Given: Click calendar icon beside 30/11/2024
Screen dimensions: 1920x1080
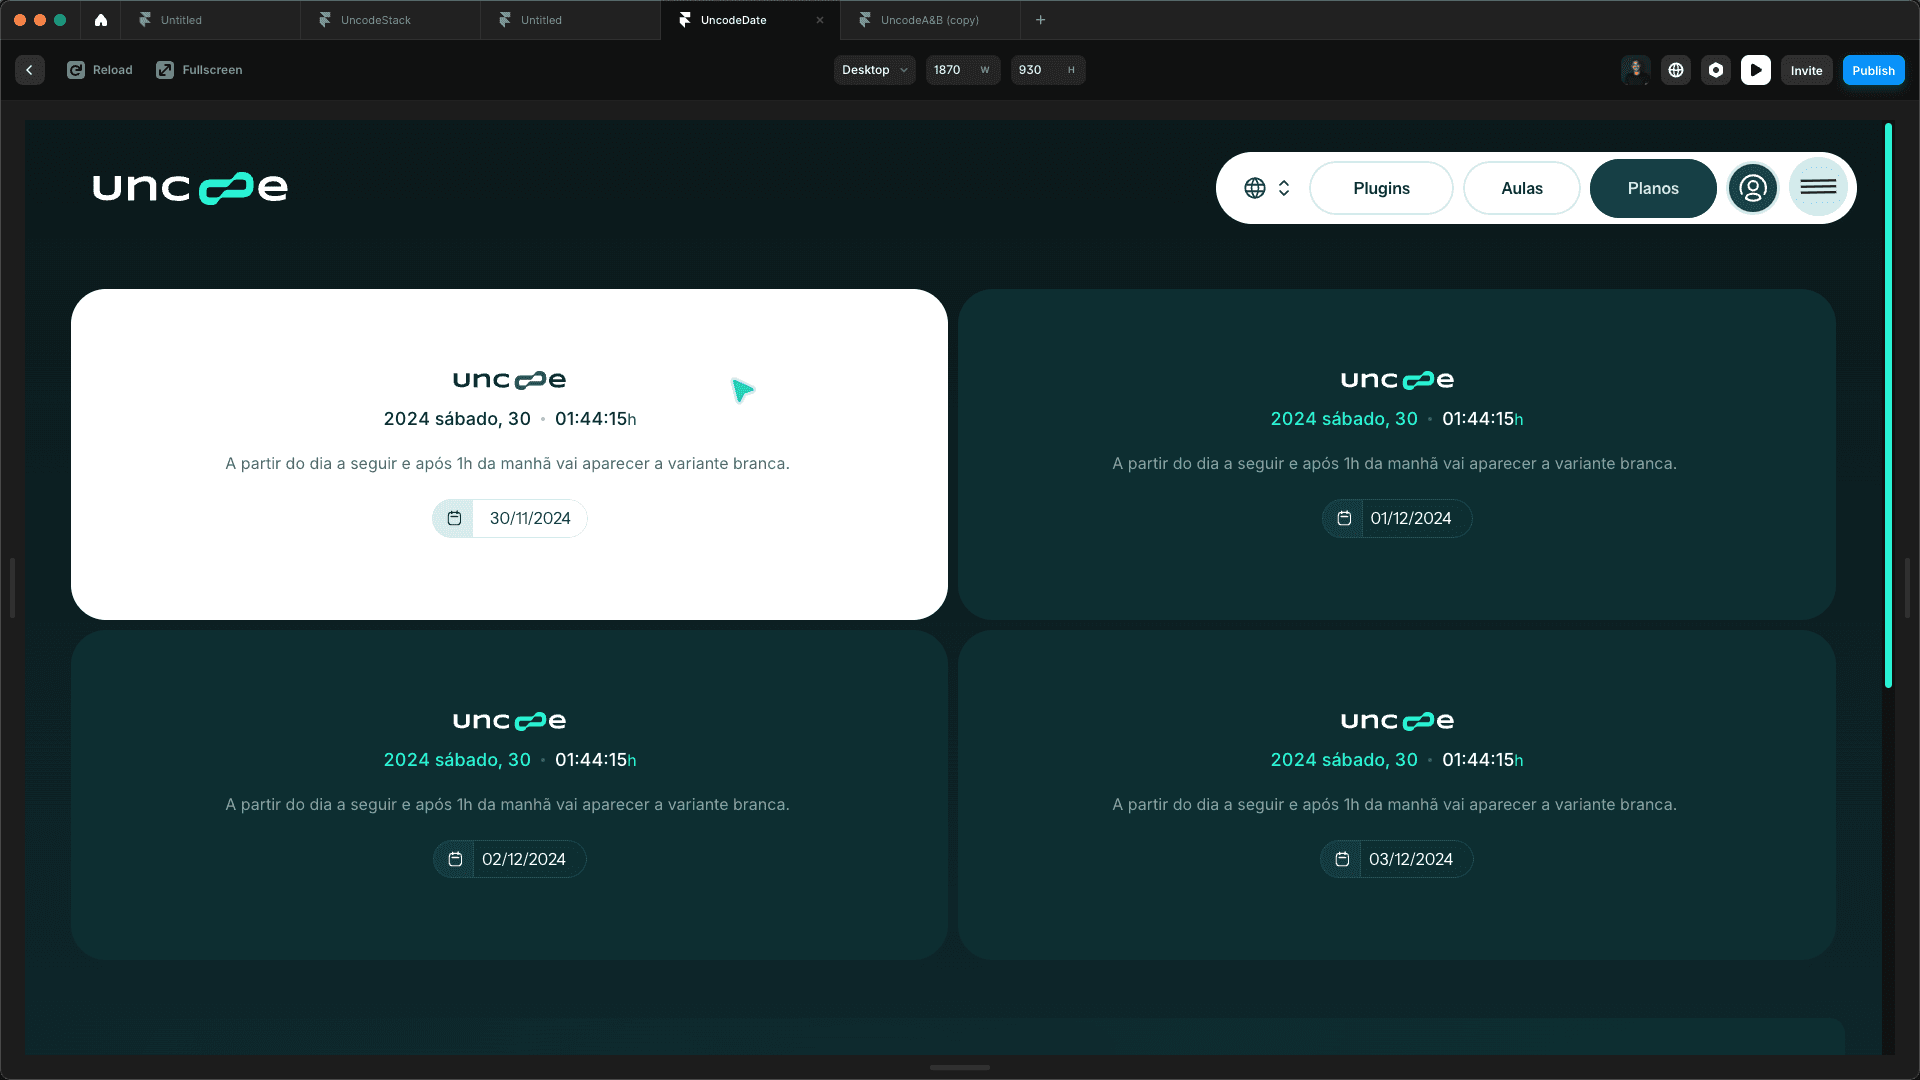Looking at the screenshot, I should (x=454, y=518).
